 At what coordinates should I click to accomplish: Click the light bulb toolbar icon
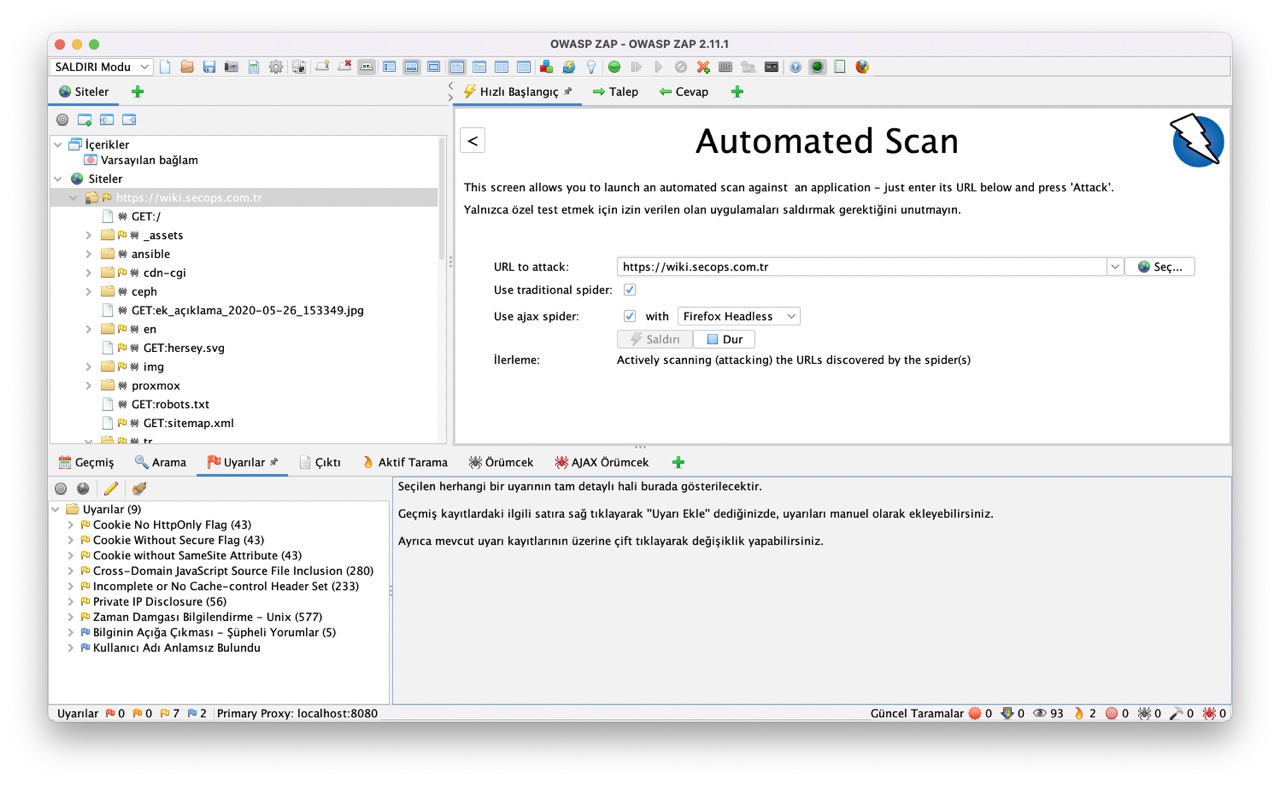pos(591,67)
